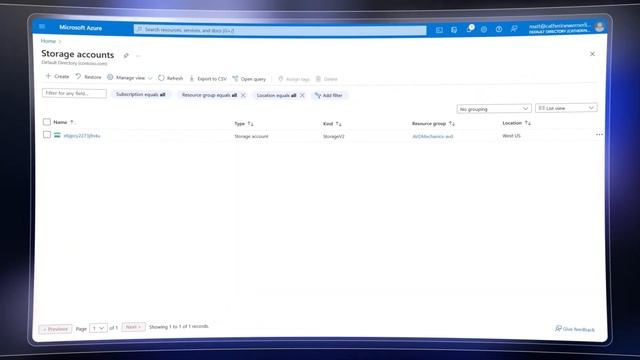Image resolution: width=640 pixels, height=360 pixels.
Task: Go to the Home breadcrumb
Action: click(48, 41)
